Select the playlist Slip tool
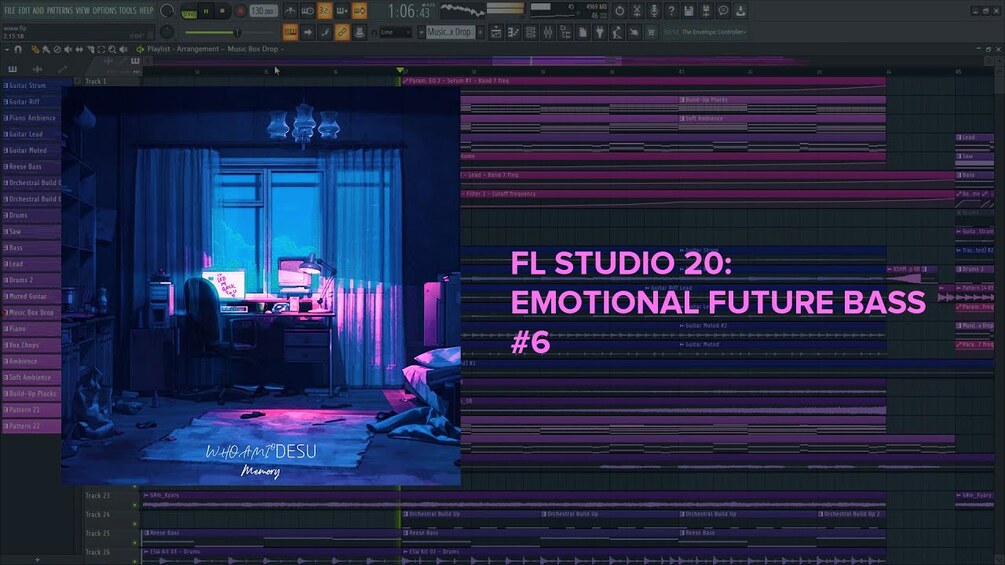Image resolution: width=1005 pixels, height=565 pixels. [79, 49]
